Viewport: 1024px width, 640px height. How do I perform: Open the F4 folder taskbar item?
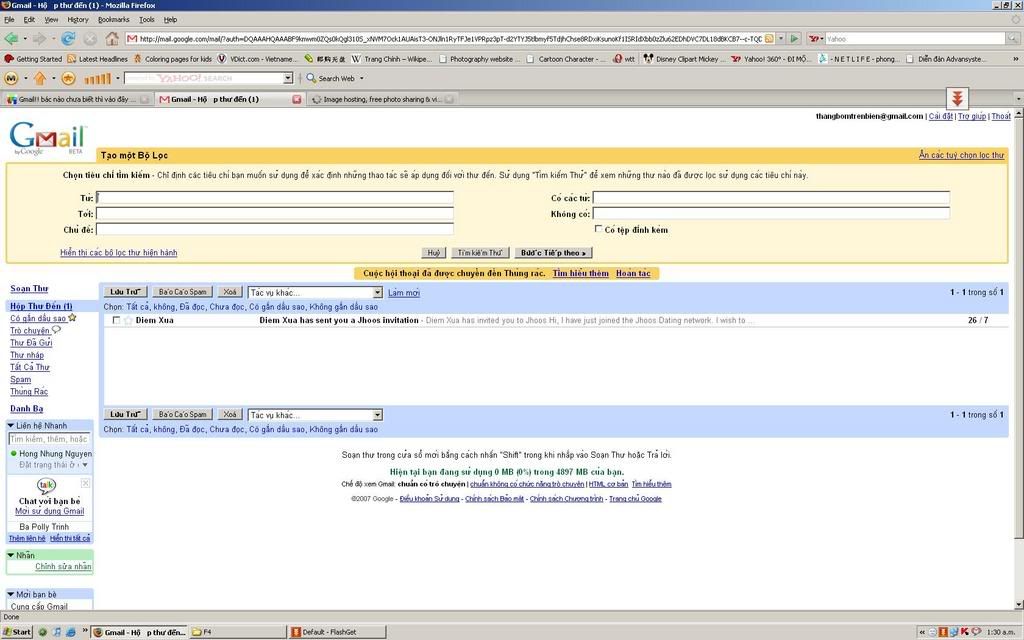pos(238,632)
